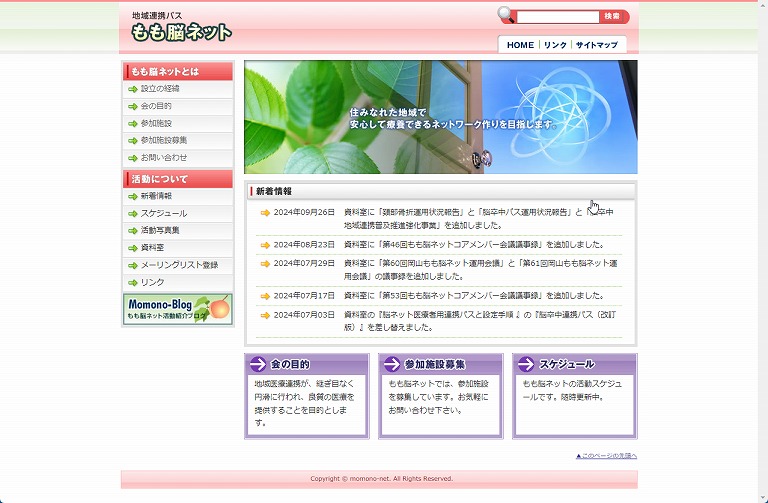Click the green arrow beside 資料室
Screen dimensions: 768x503
point(133,248)
